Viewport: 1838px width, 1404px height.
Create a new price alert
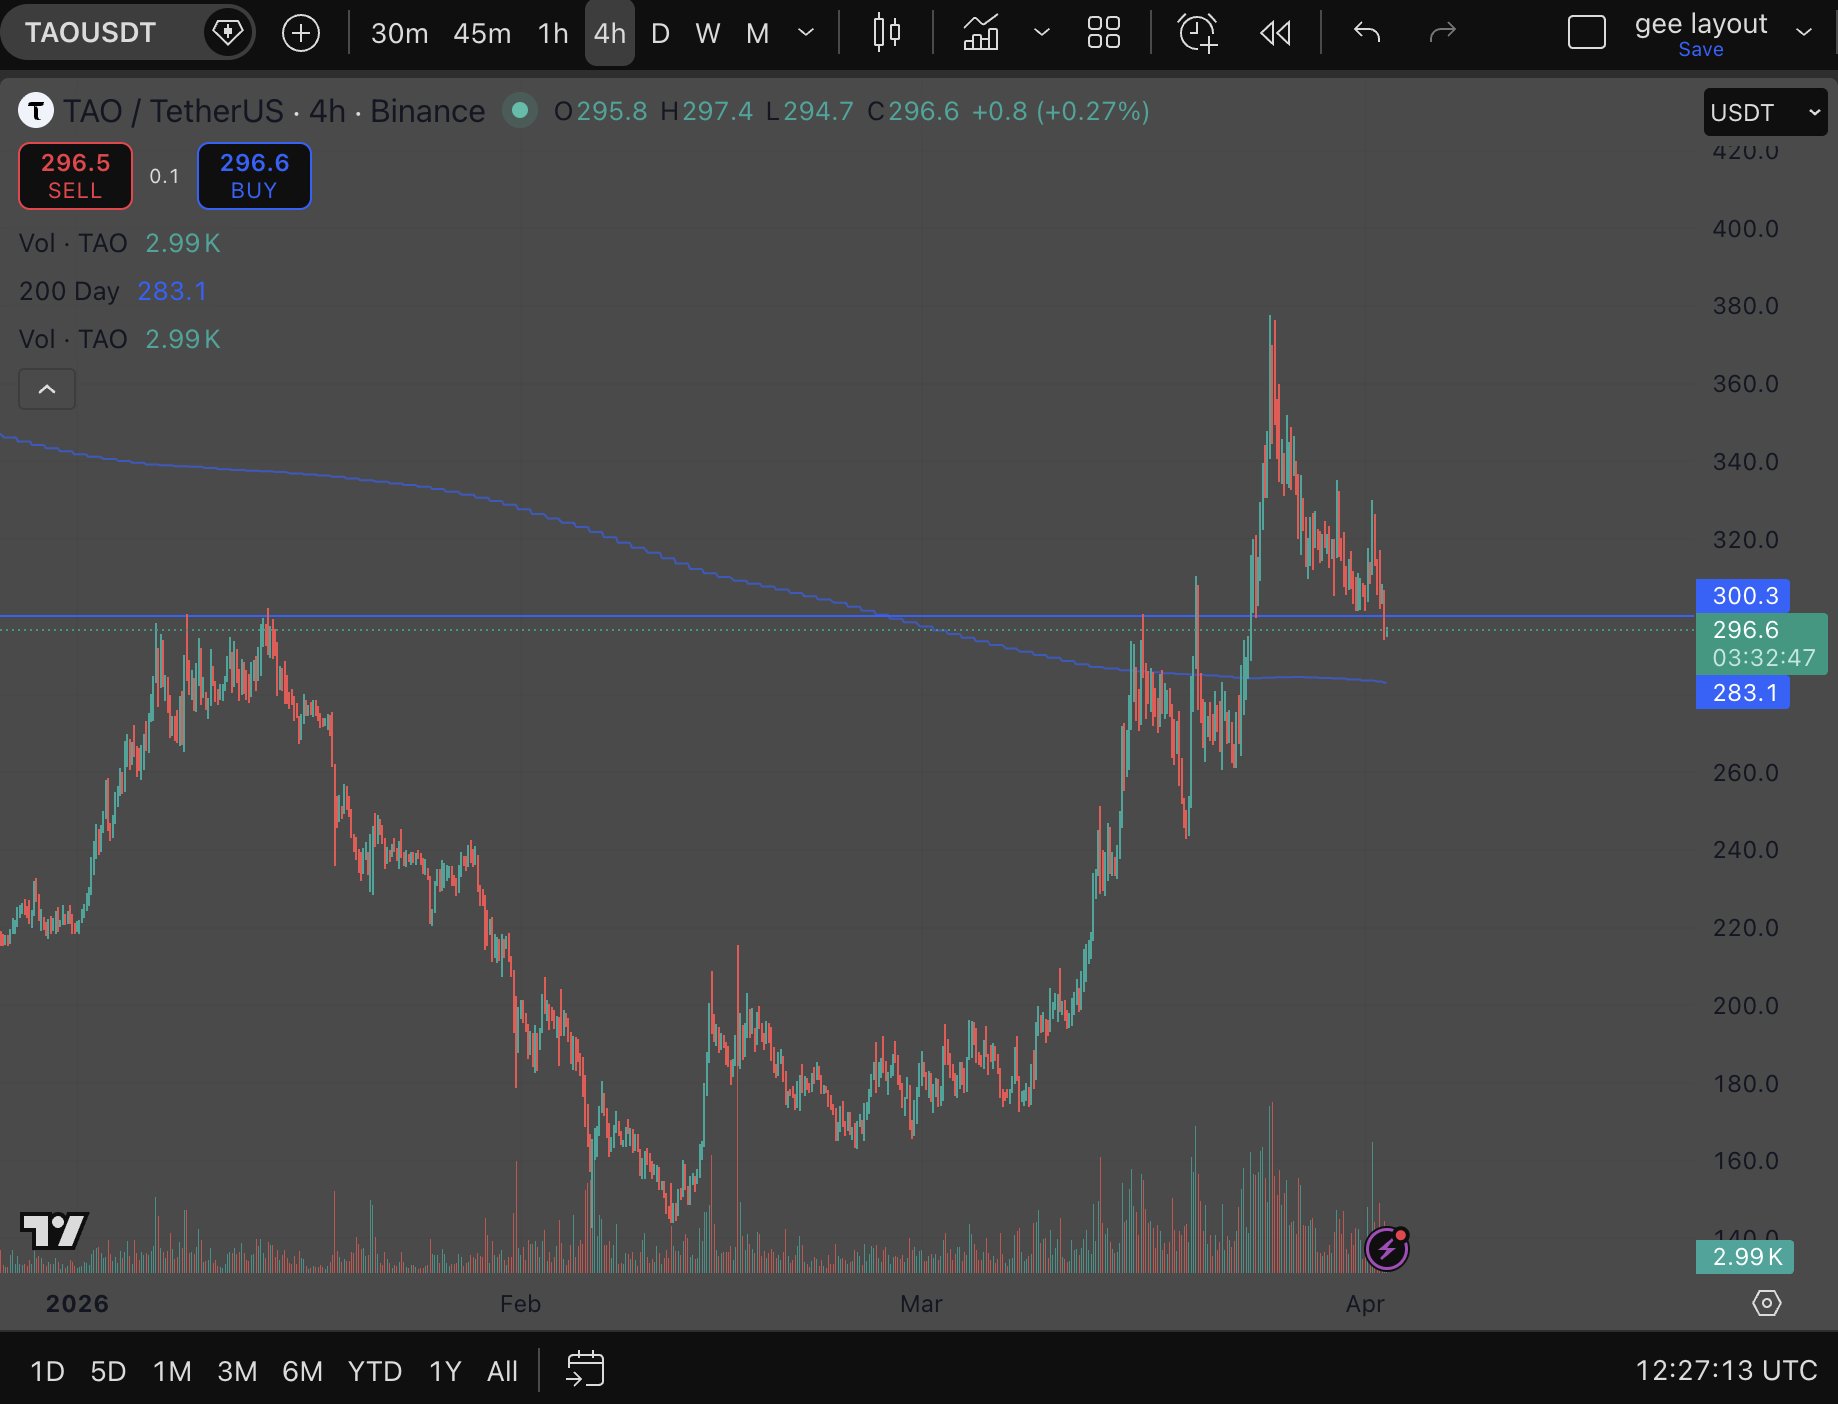tap(1197, 33)
